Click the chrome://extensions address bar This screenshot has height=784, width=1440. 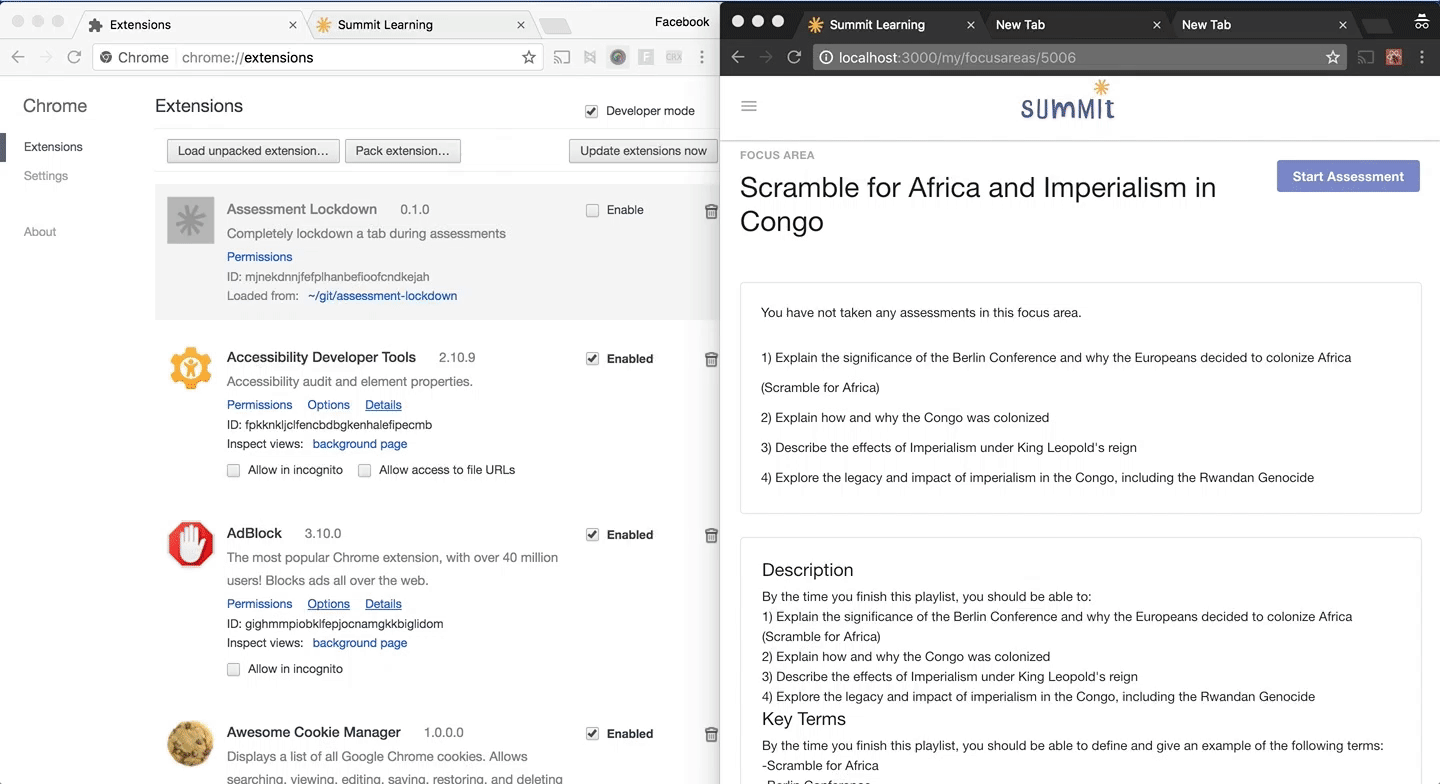click(x=320, y=57)
